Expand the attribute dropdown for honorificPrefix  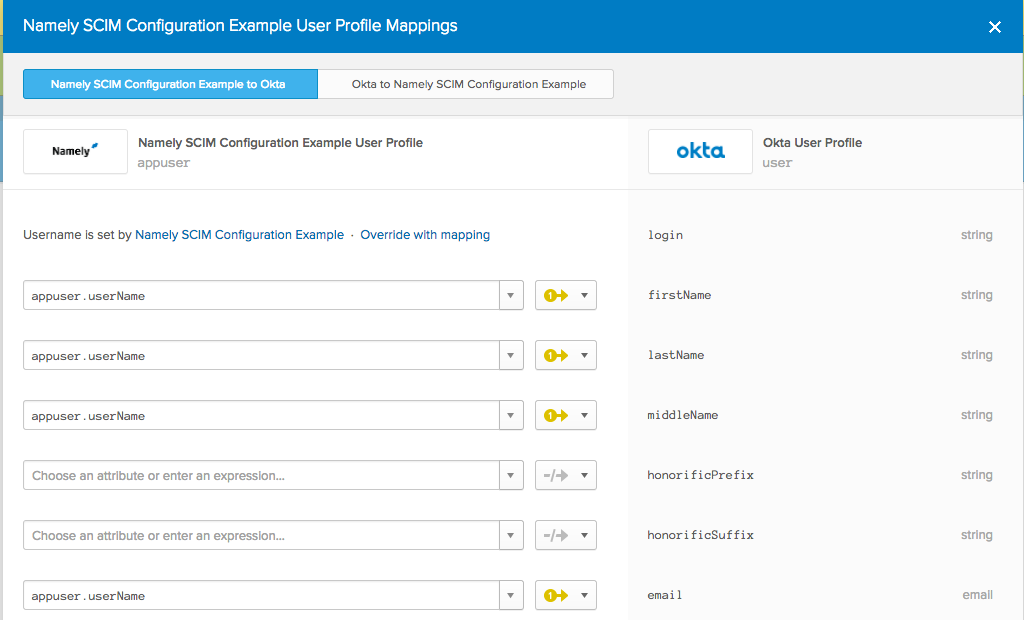click(511, 476)
